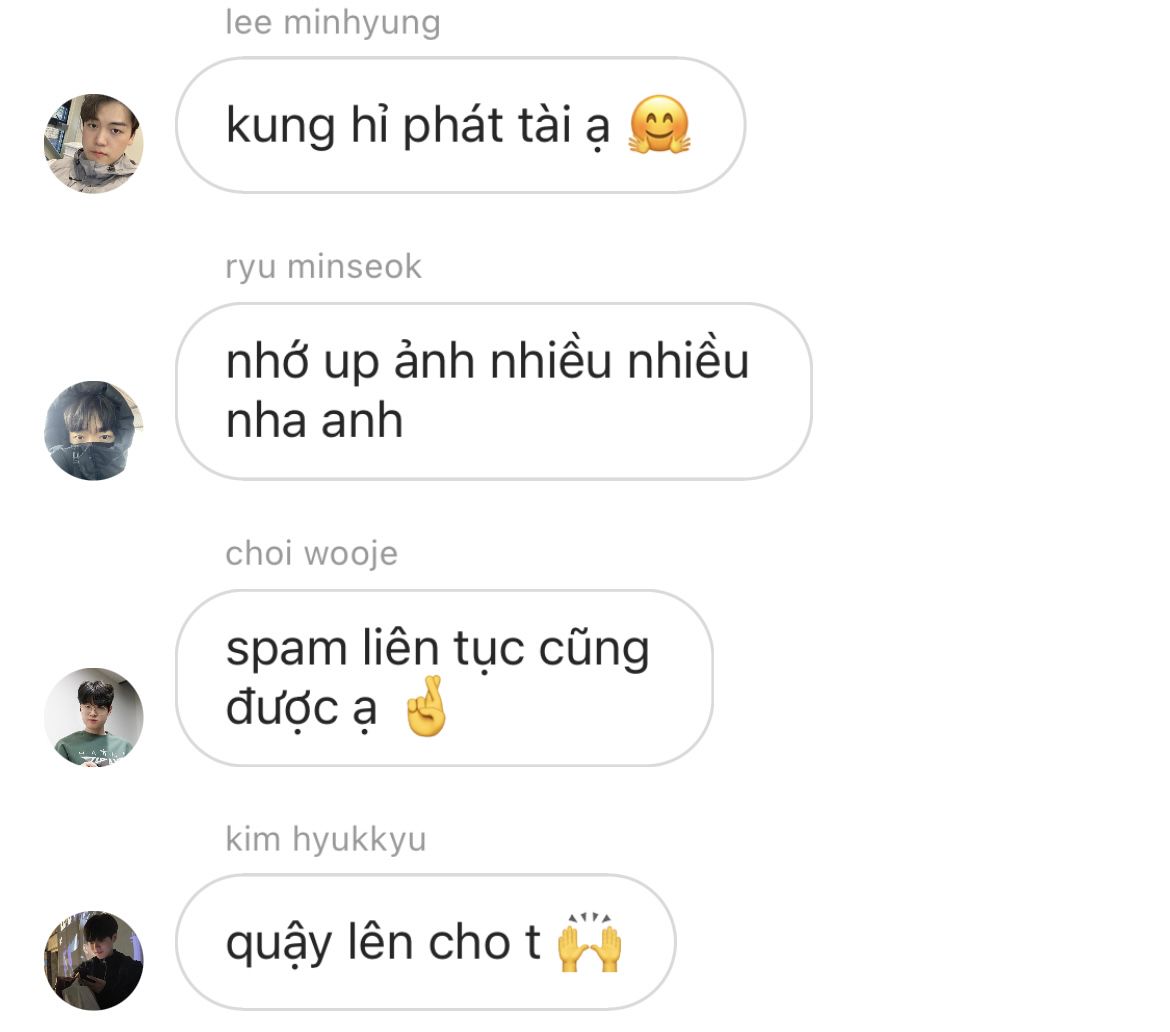Click the raised hands emoji
The height and width of the screenshot is (1032, 1170).
[x=589, y=942]
